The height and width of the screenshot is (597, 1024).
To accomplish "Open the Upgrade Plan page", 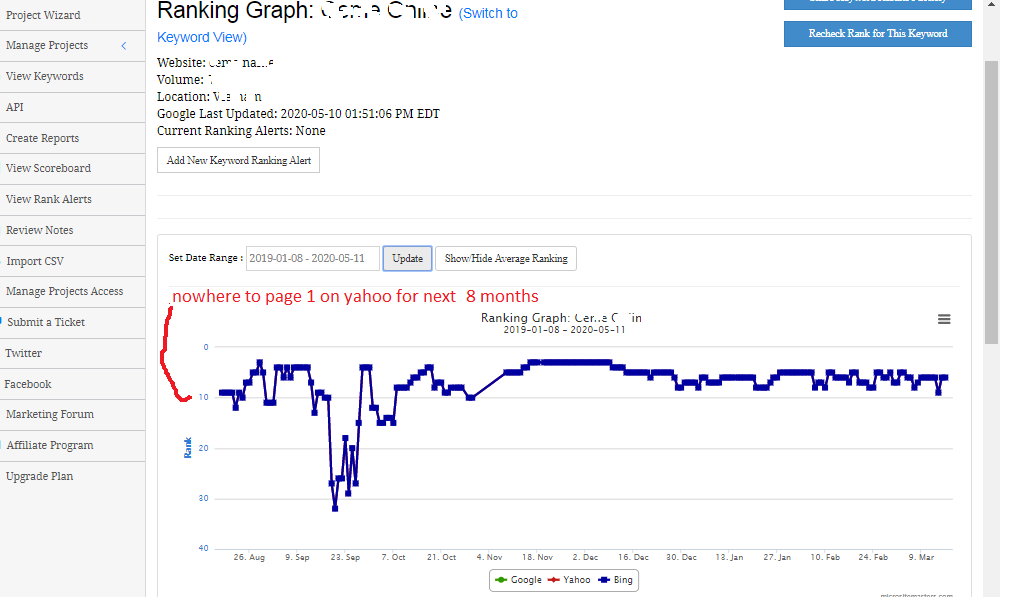I will [39, 476].
